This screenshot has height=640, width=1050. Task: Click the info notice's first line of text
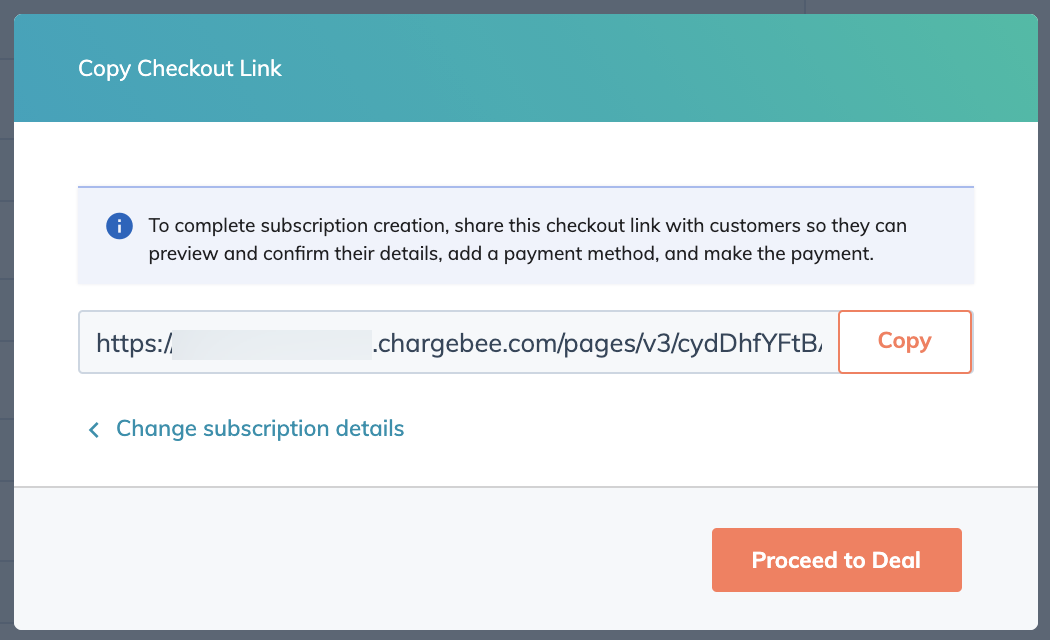[x=527, y=226]
